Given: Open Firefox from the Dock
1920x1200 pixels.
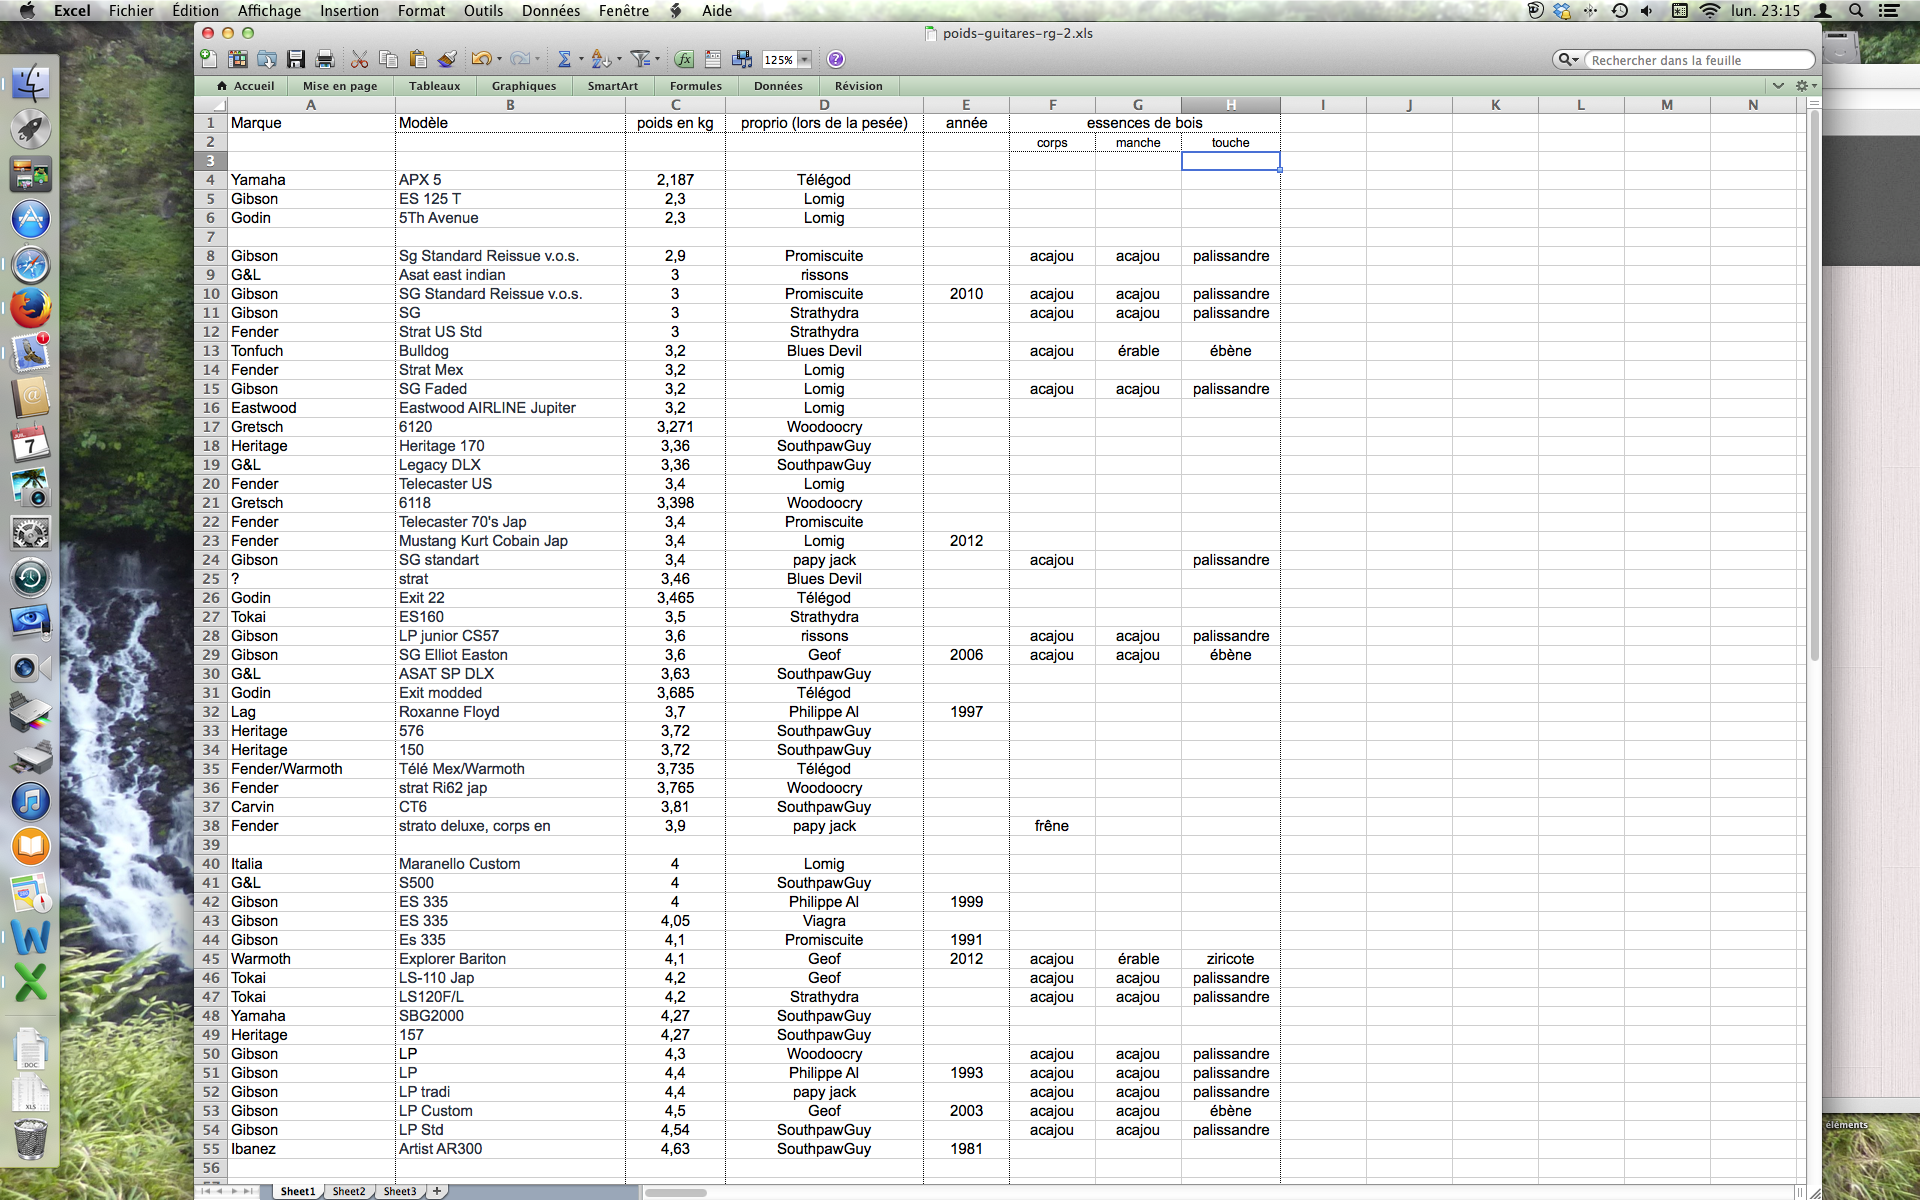Looking at the screenshot, I should point(30,309).
